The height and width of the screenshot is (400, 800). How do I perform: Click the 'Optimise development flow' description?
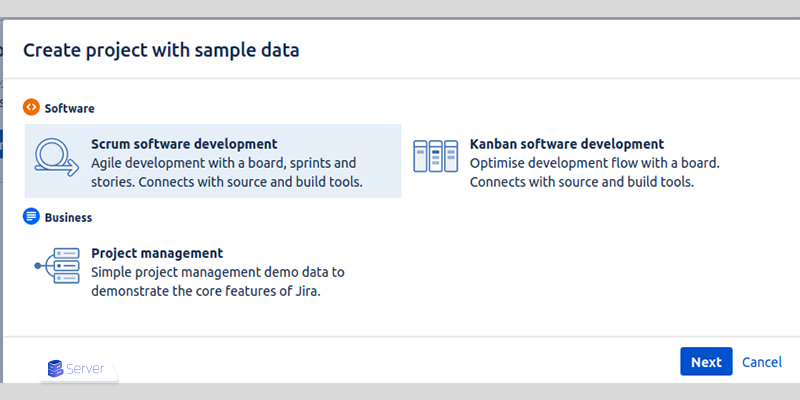pyautogui.click(x=594, y=172)
